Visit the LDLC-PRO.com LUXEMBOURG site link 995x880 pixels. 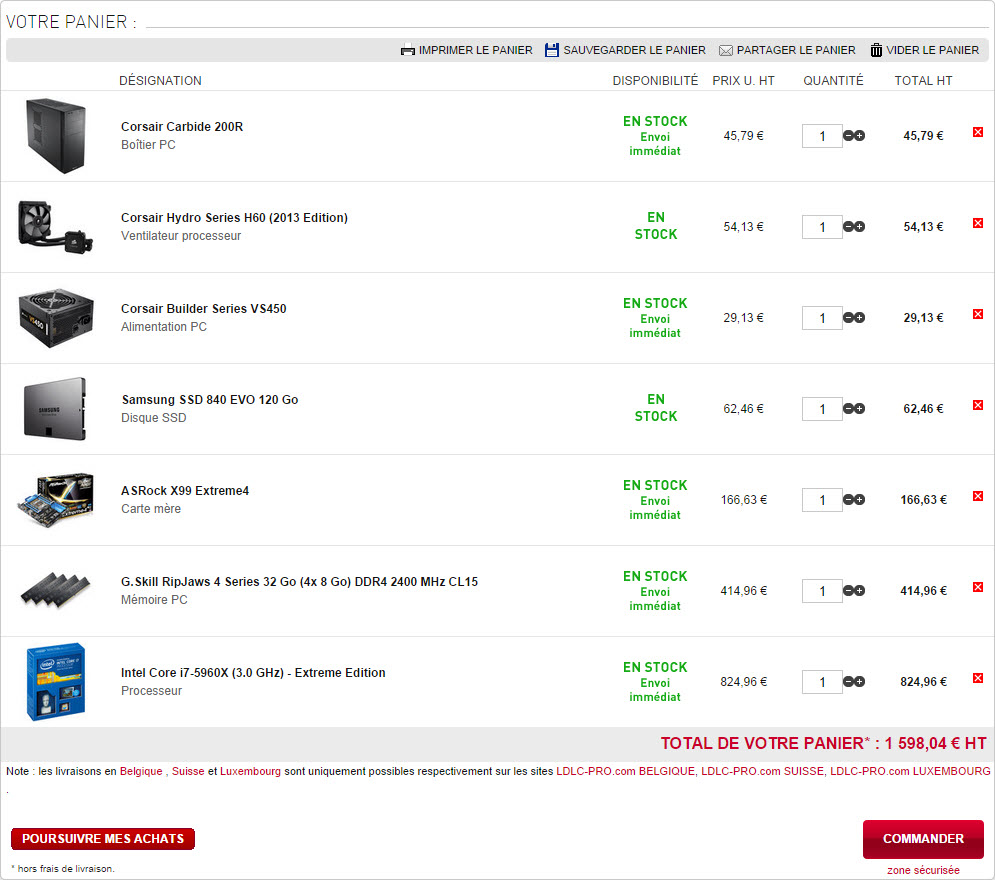tap(910, 772)
